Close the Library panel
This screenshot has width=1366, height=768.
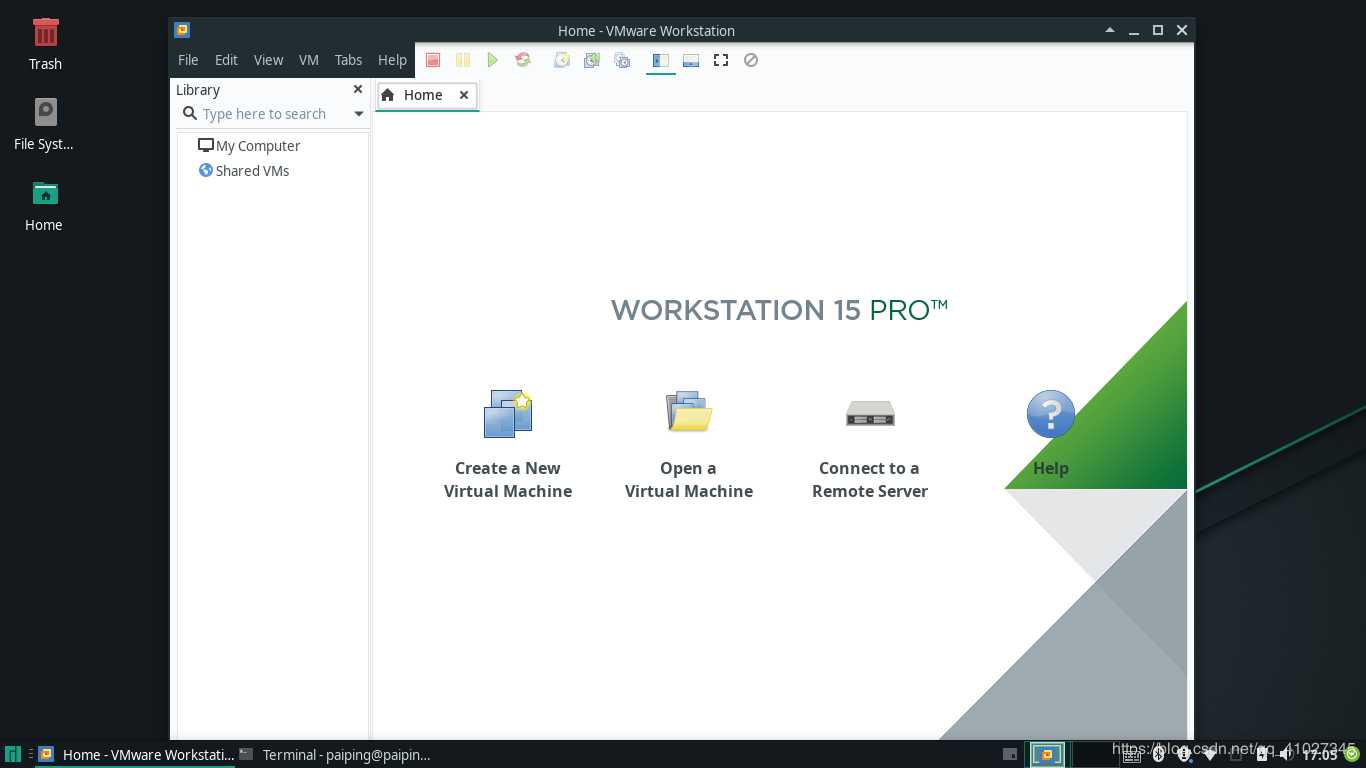coord(358,89)
